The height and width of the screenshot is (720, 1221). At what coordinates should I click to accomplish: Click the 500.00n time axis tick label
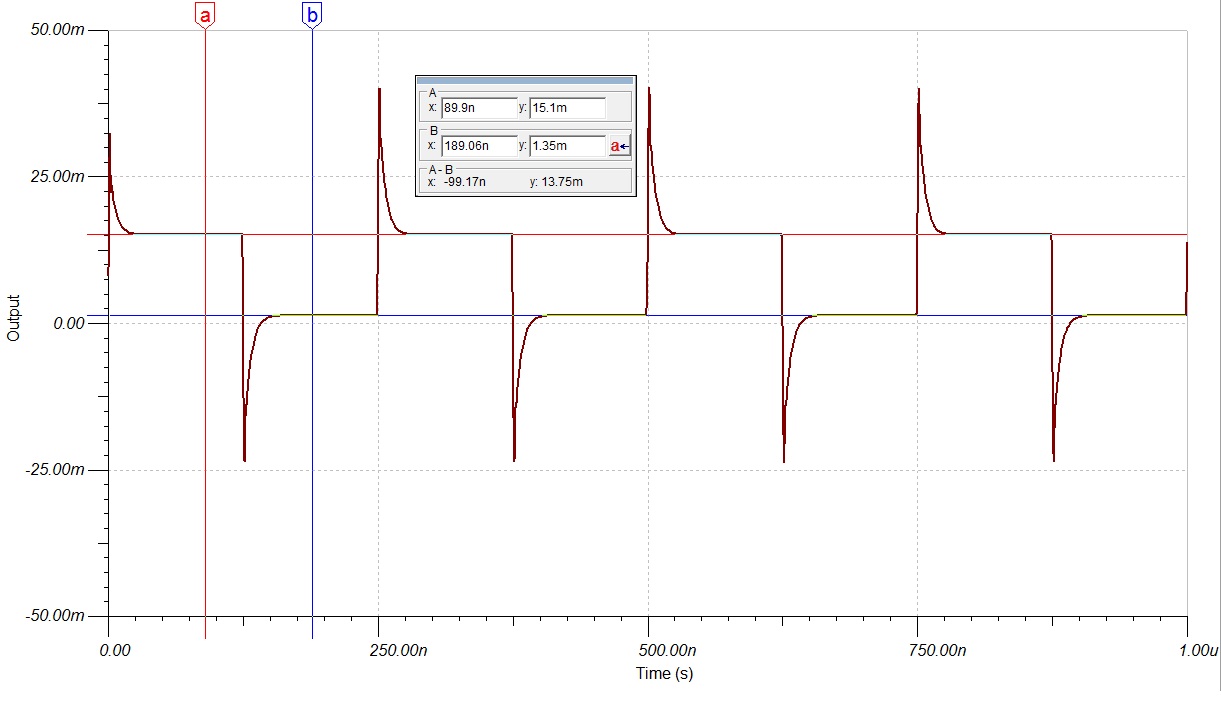point(667,650)
